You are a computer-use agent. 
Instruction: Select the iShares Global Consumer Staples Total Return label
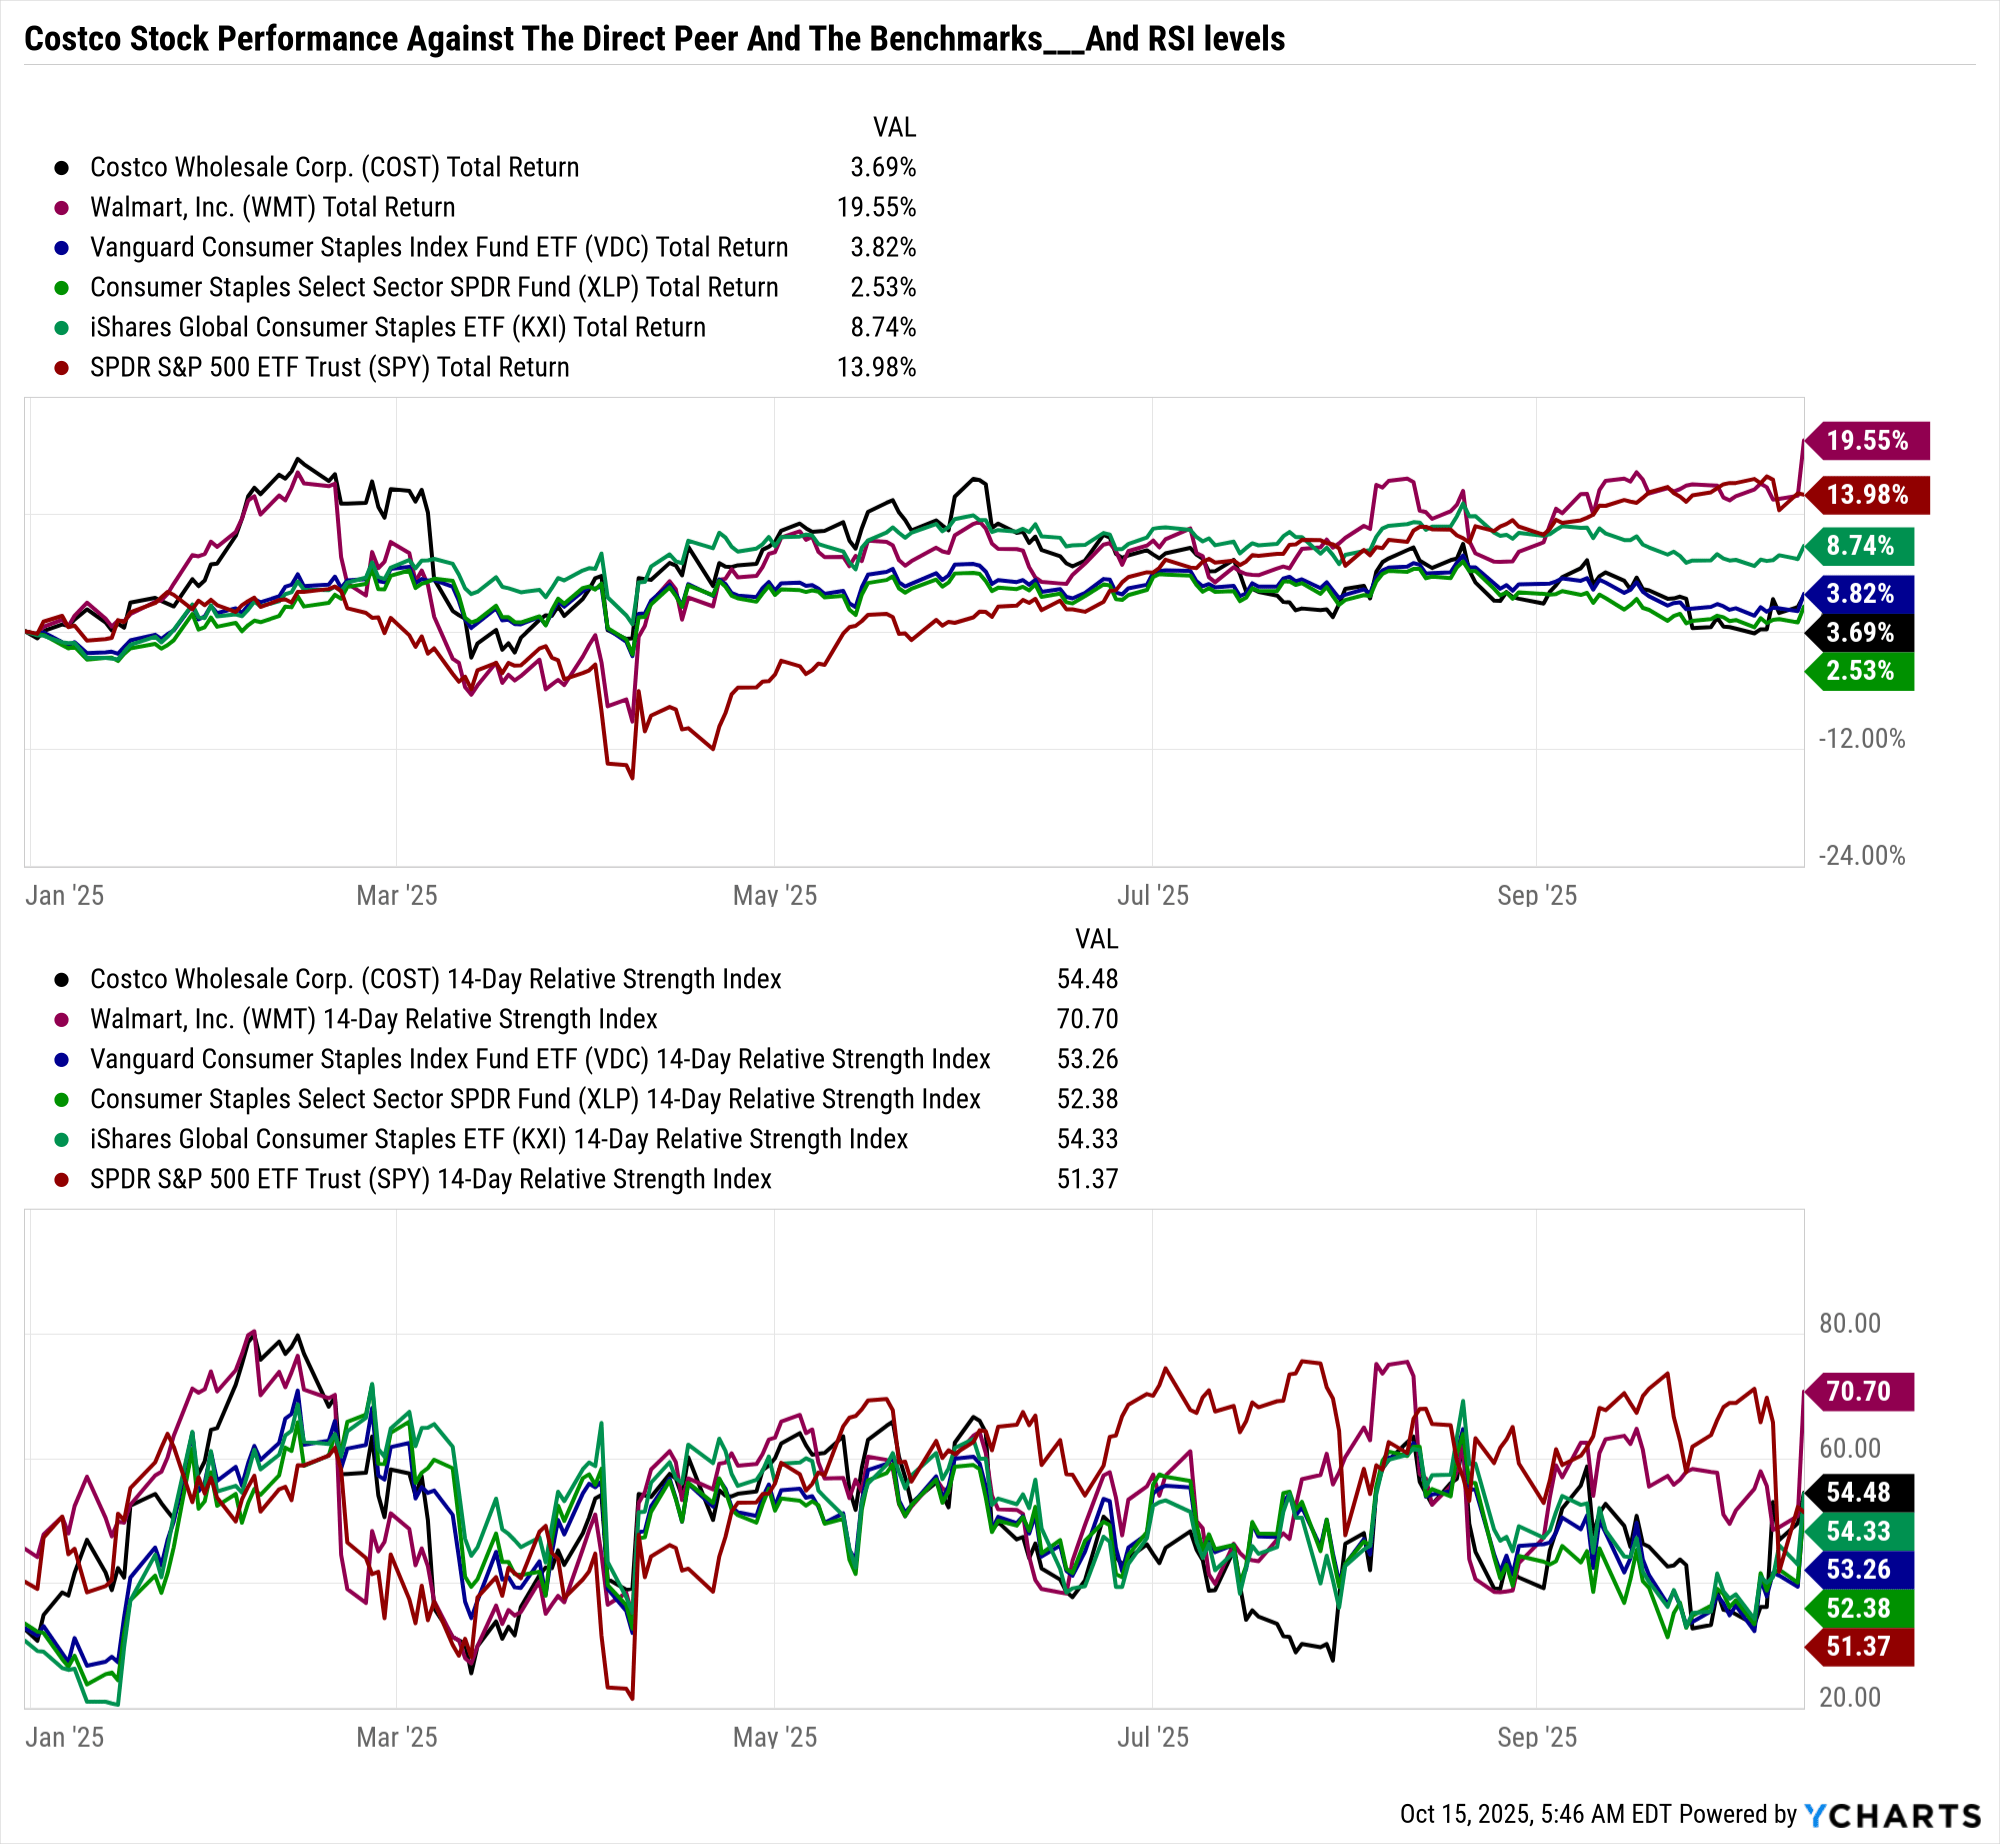tap(397, 328)
